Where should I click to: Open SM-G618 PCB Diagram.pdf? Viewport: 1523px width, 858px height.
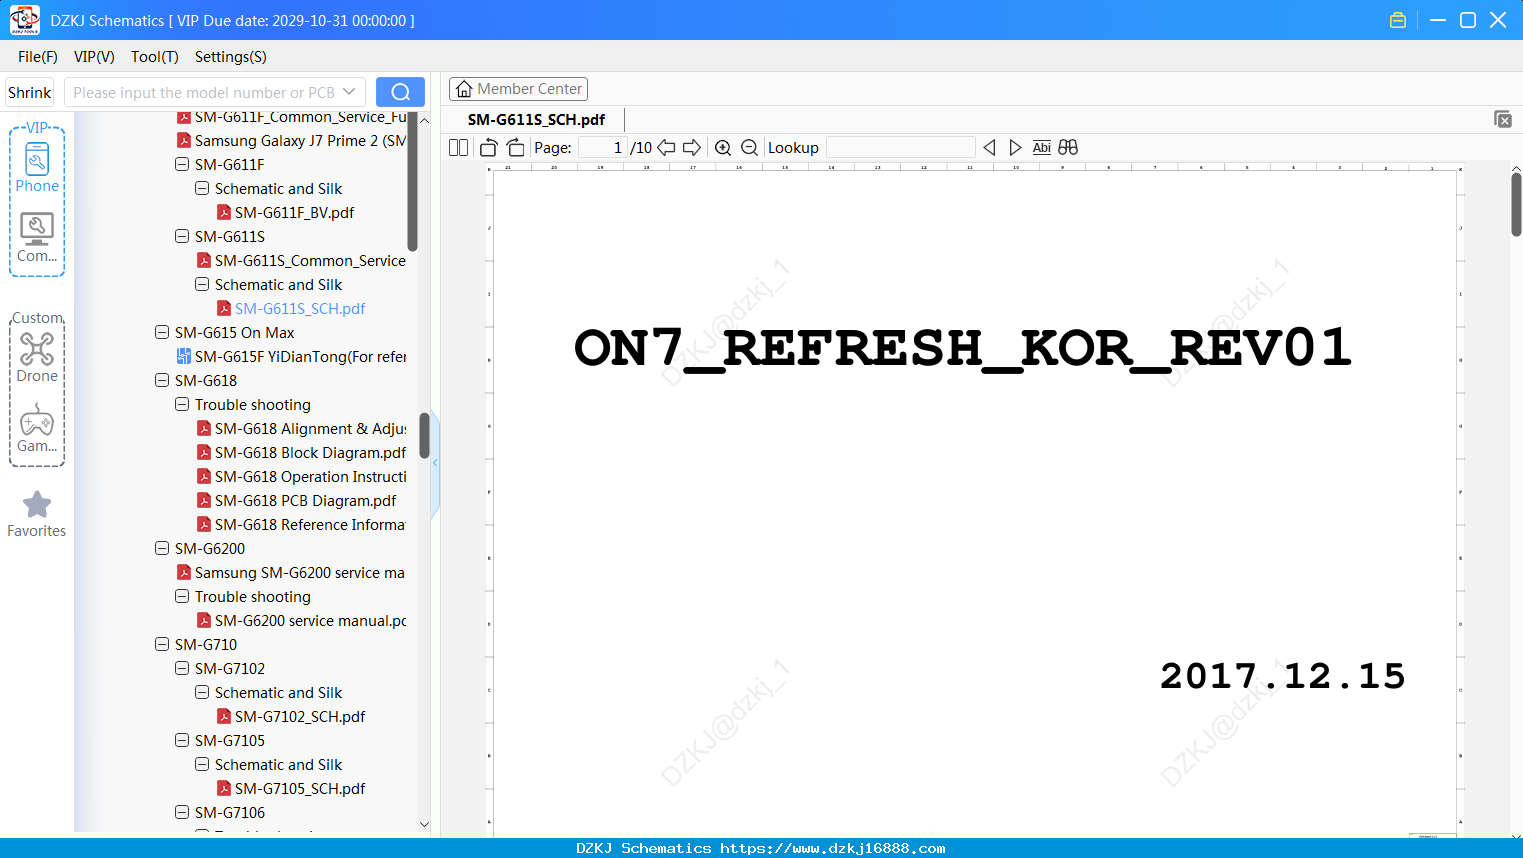pos(297,501)
